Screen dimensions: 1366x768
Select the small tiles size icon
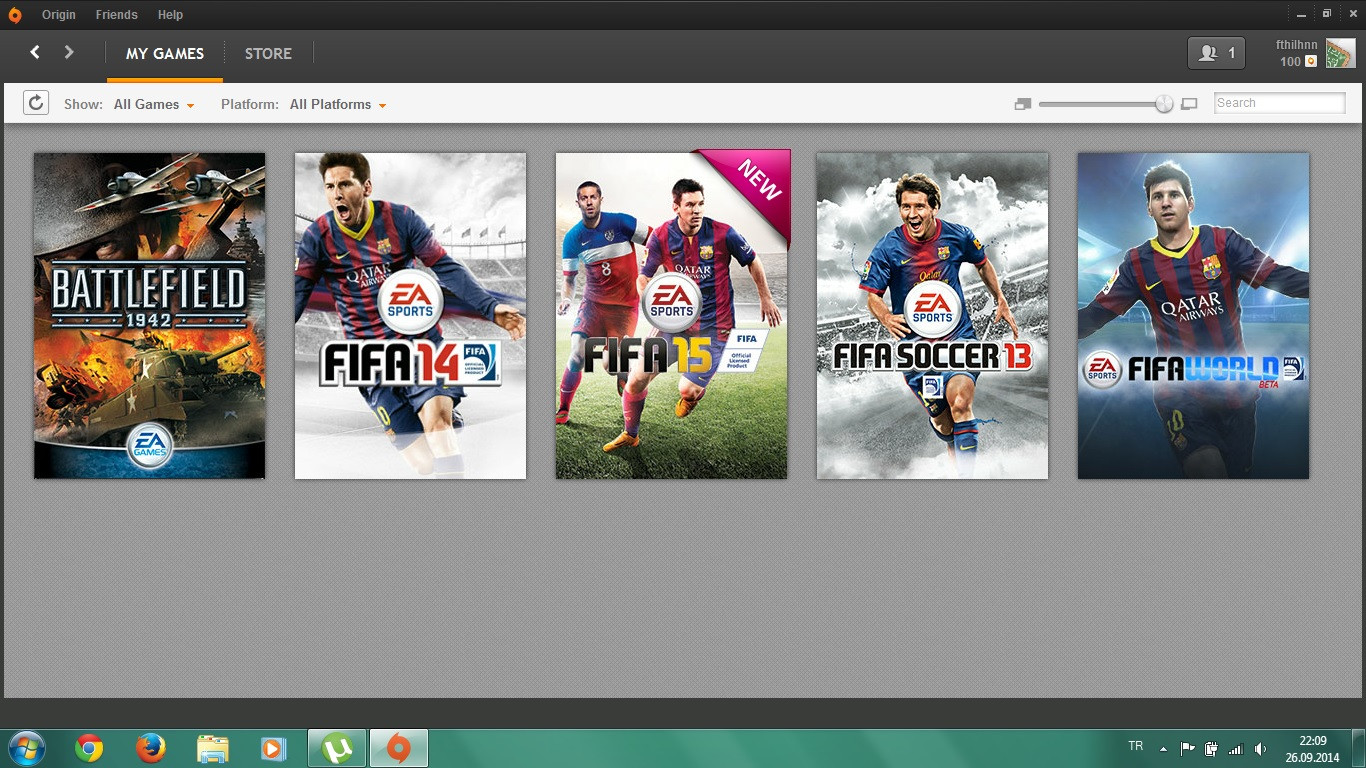click(x=1022, y=104)
